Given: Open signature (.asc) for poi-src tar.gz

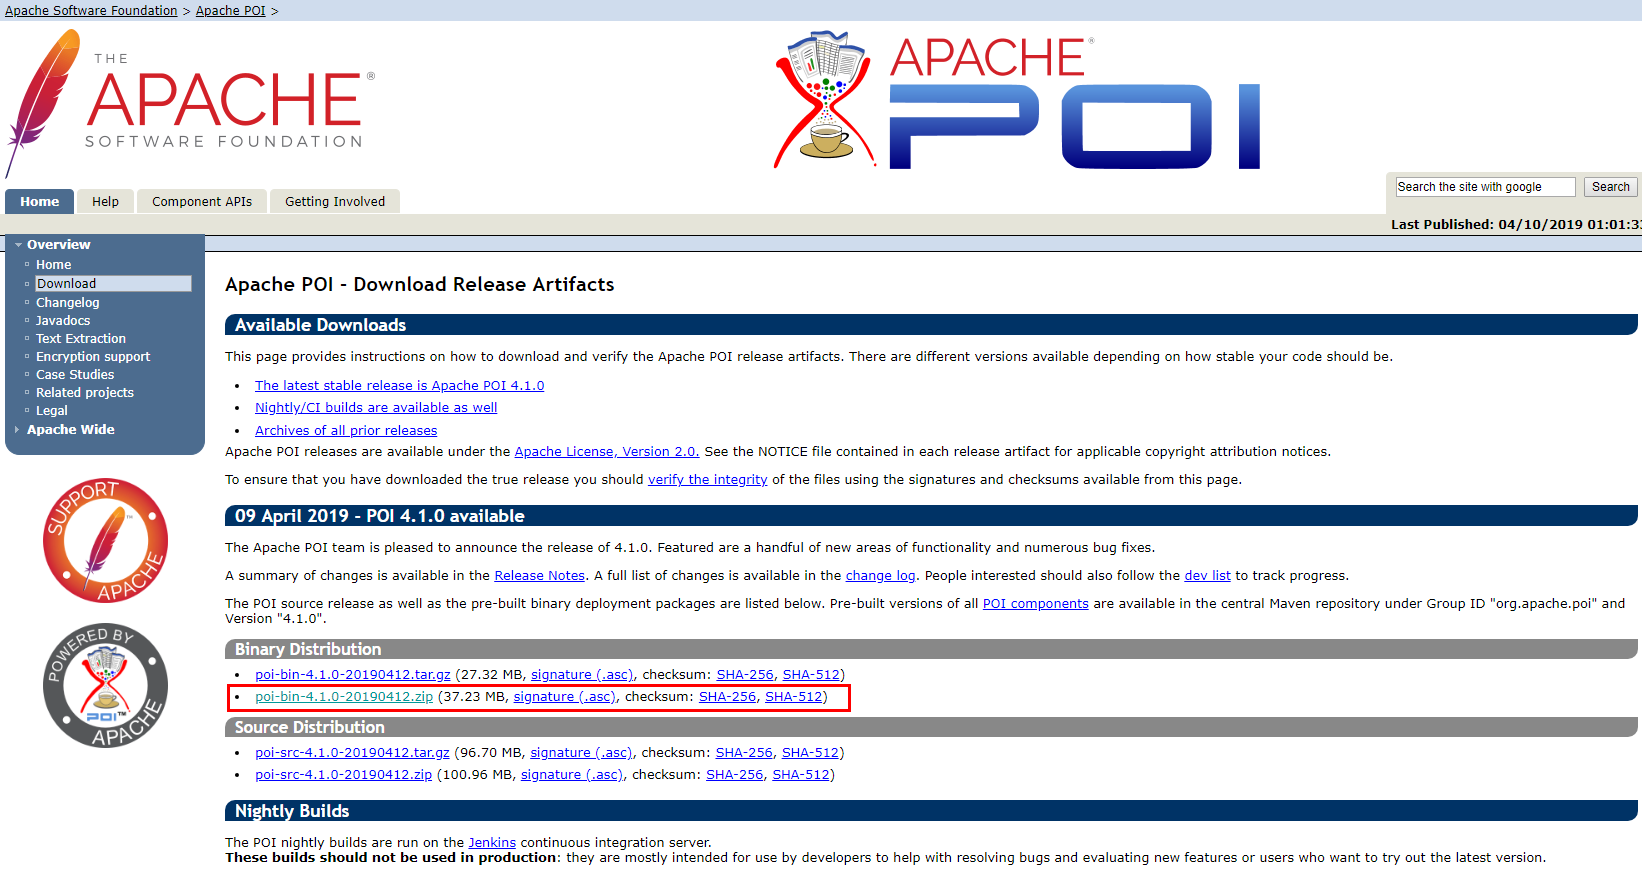Looking at the screenshot, I should (581, 753).
